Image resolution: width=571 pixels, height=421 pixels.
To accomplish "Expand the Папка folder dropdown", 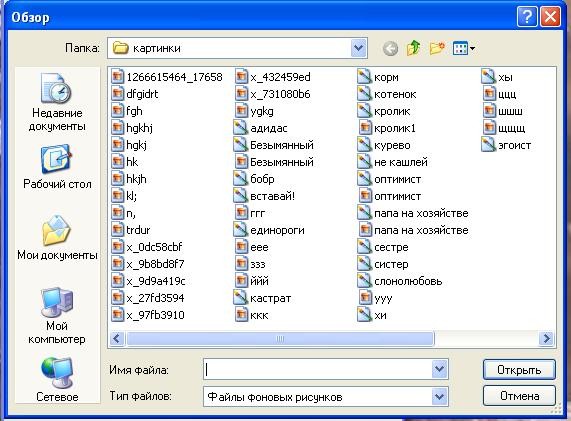I will [359, 48].
